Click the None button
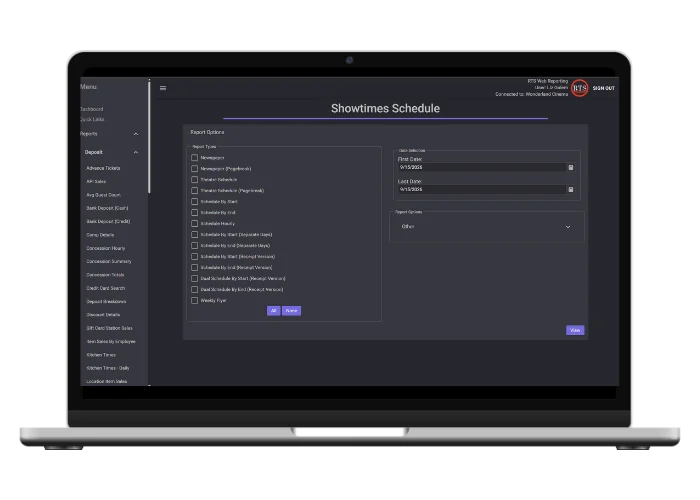Viewport: 700px width, 500px height. 292,311
